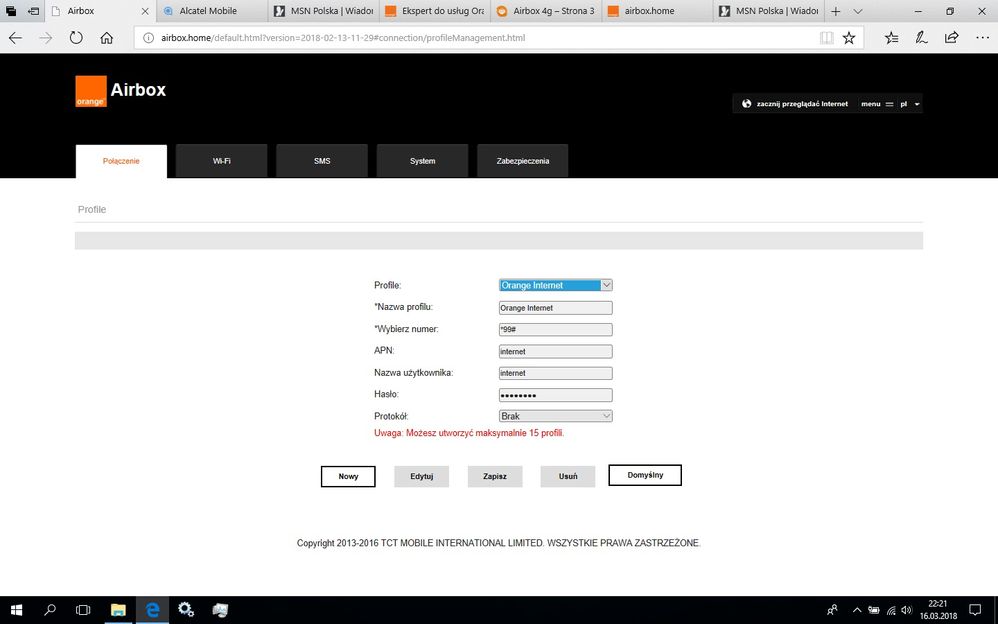998x624 pixels.
Task: Expand the pl language selector
Action: click(x=909, y=104)
